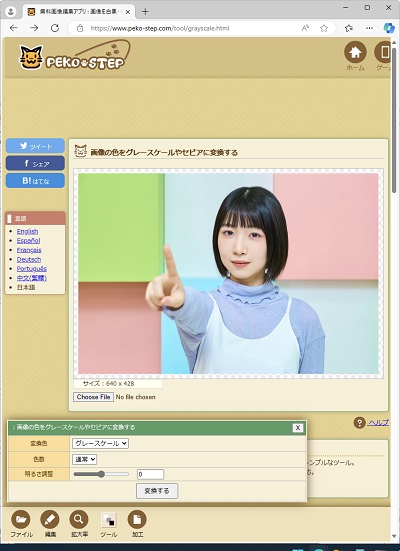Go to Home (ホーム) via house icon
Screen dimensions: 400x551
[x=355, y=52]
